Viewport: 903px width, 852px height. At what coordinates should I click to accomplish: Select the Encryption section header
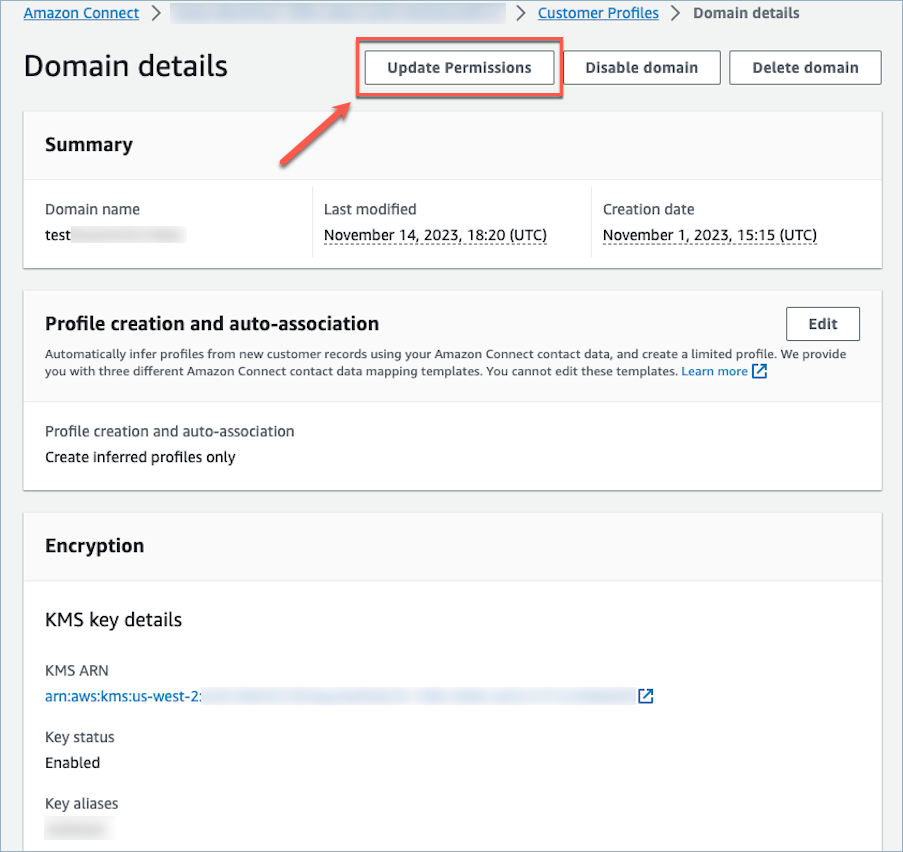(x=94, y=545)
